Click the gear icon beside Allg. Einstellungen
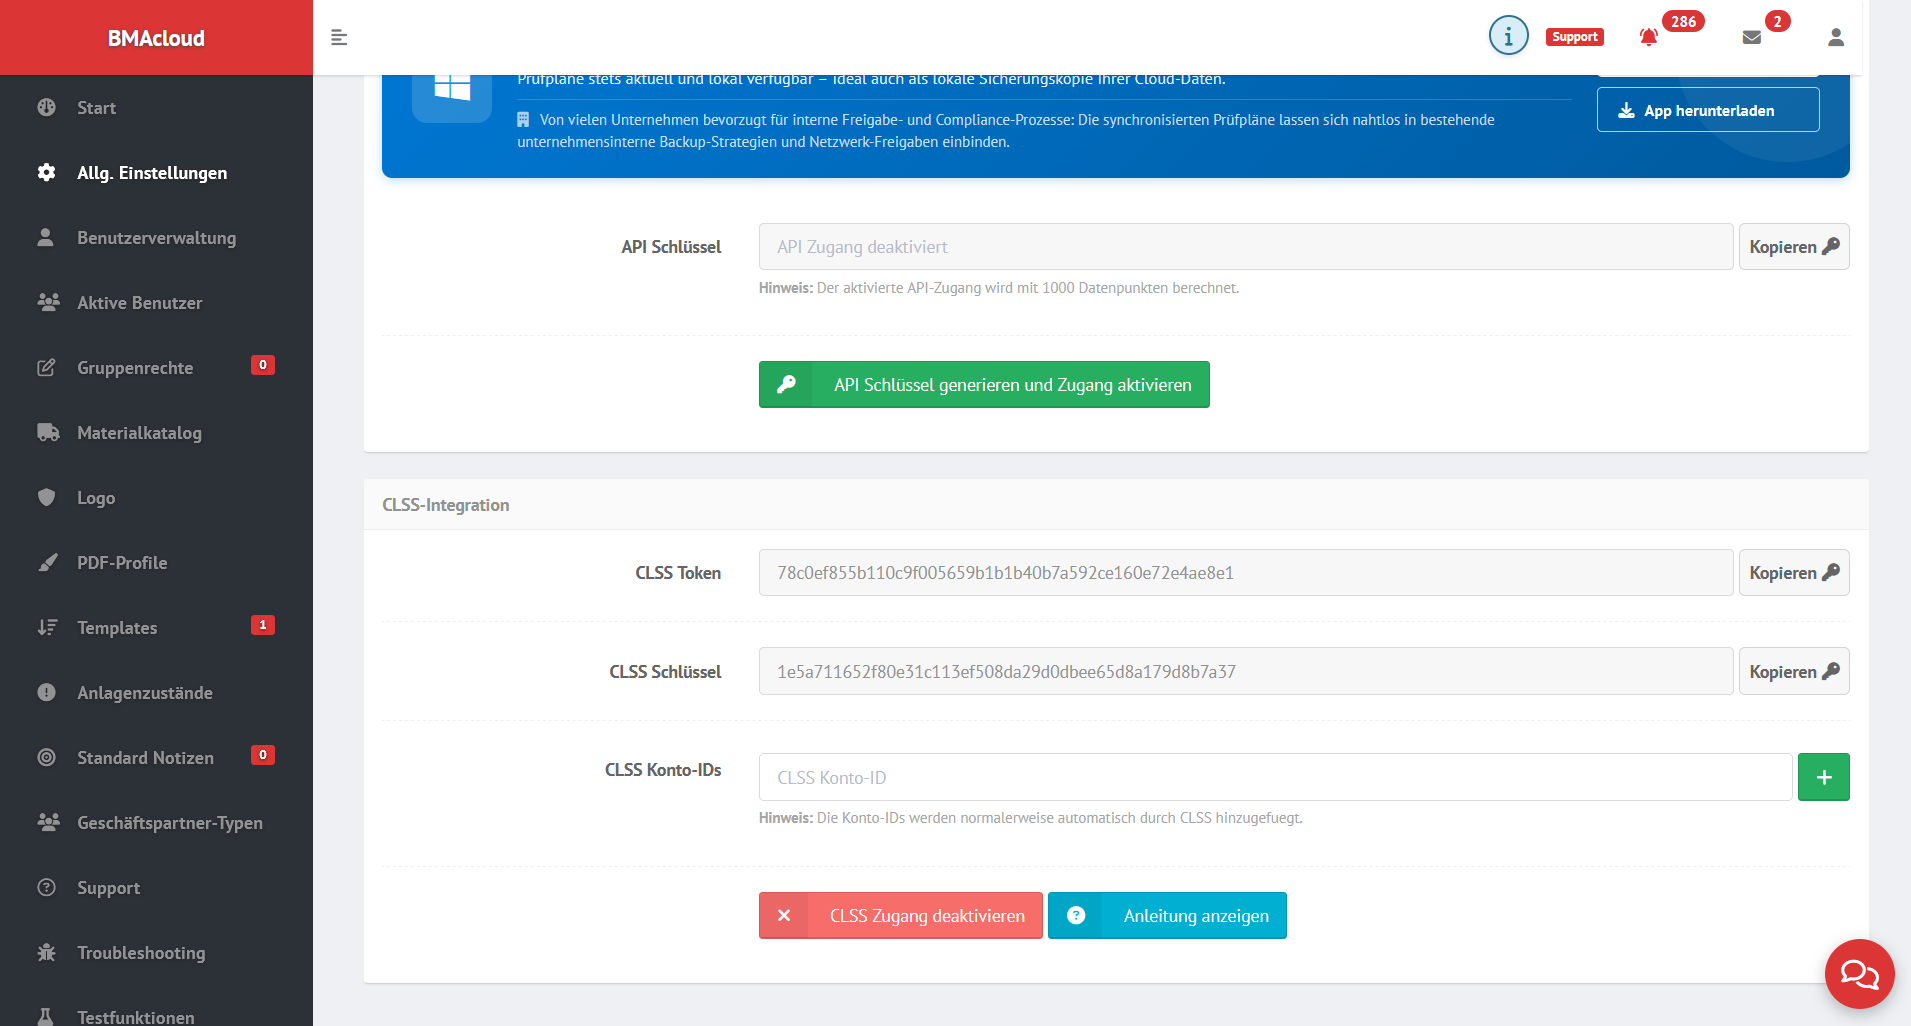The height and width of the screenshot is (1026, 1911). (46, 172)
